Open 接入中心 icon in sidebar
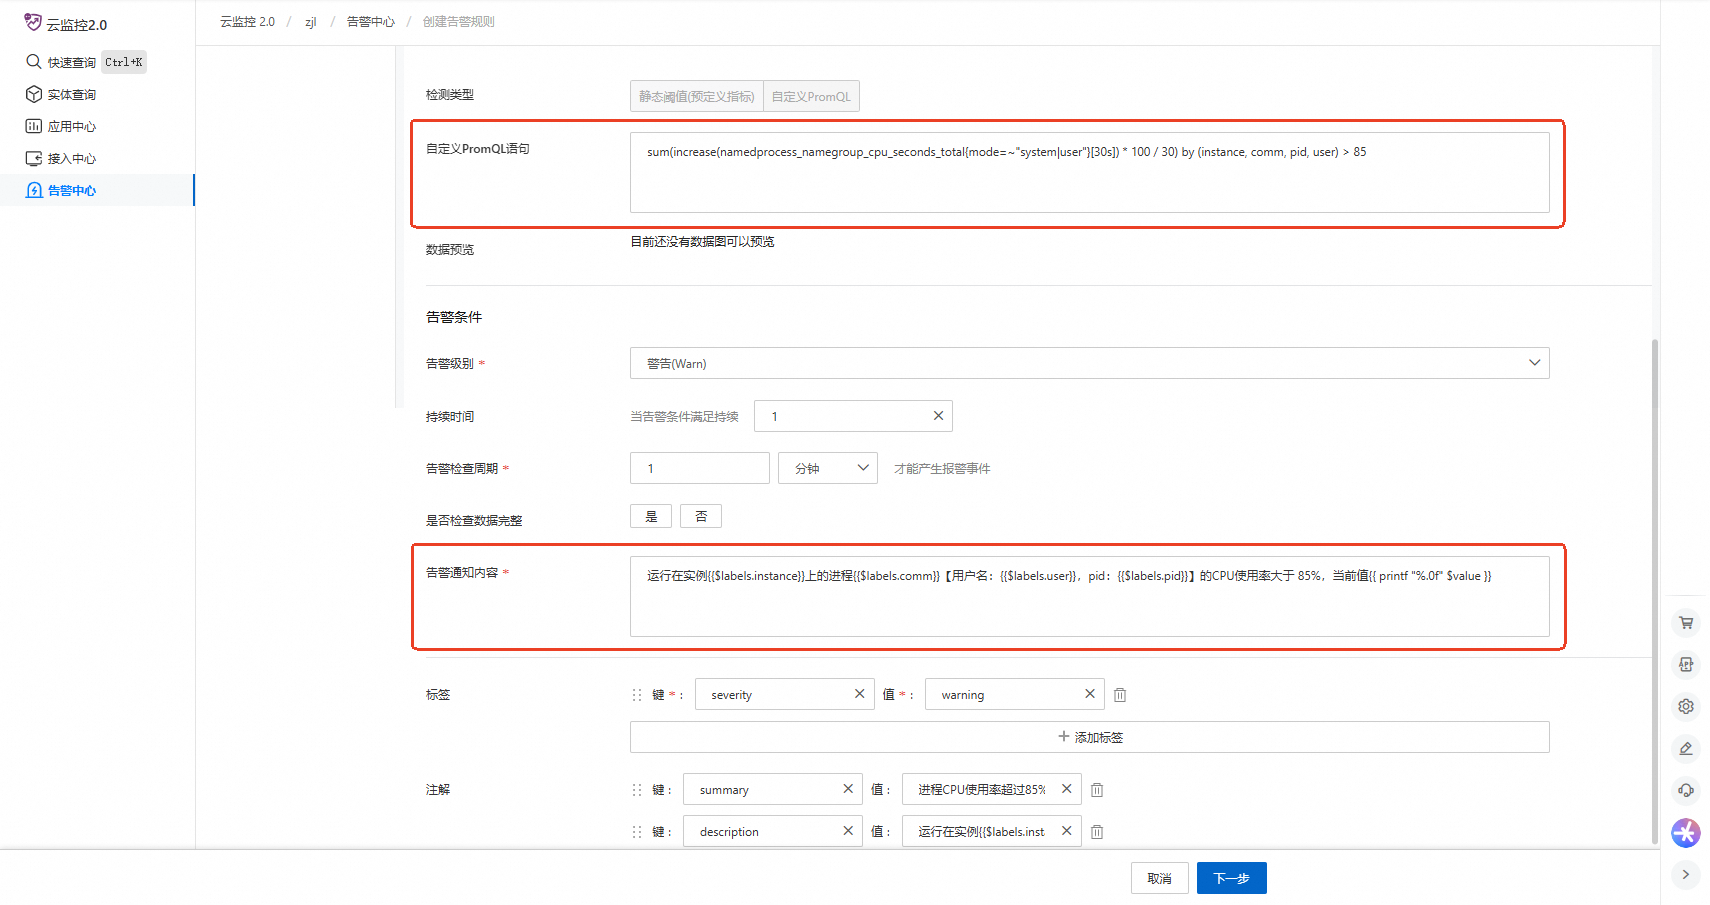 (x=34, y=158)
